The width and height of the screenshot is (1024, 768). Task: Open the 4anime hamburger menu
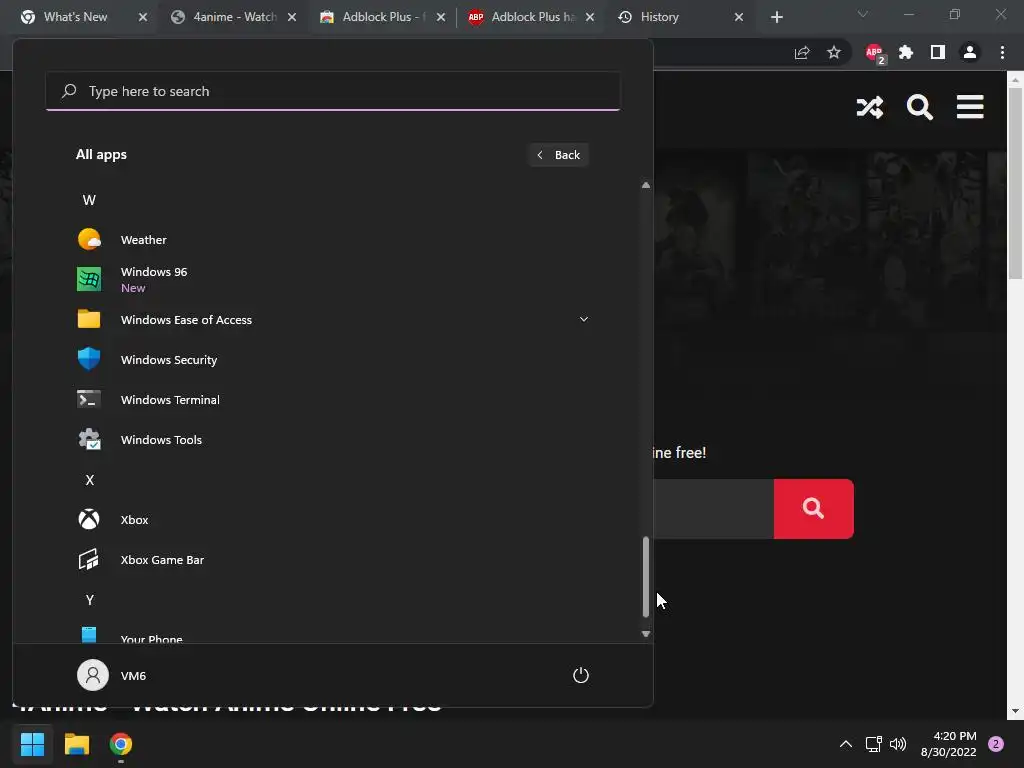point(970,107)
